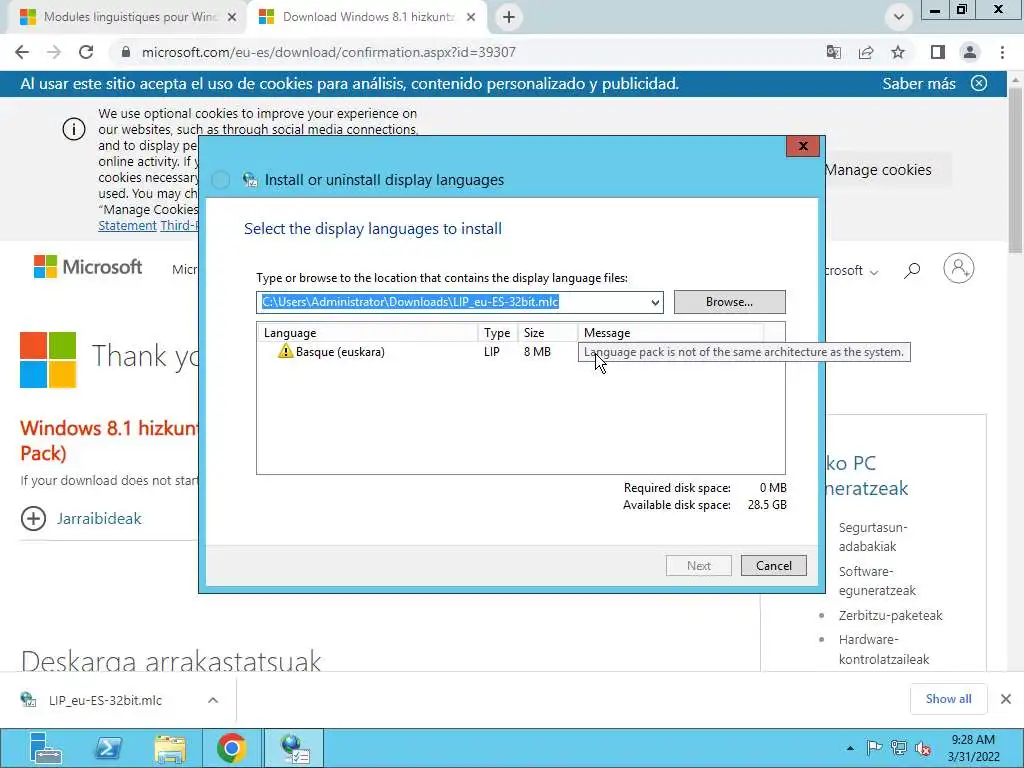The height and width of the screenshot is (768, 1024).
Task: Click the Message column header
Action: 670,332
